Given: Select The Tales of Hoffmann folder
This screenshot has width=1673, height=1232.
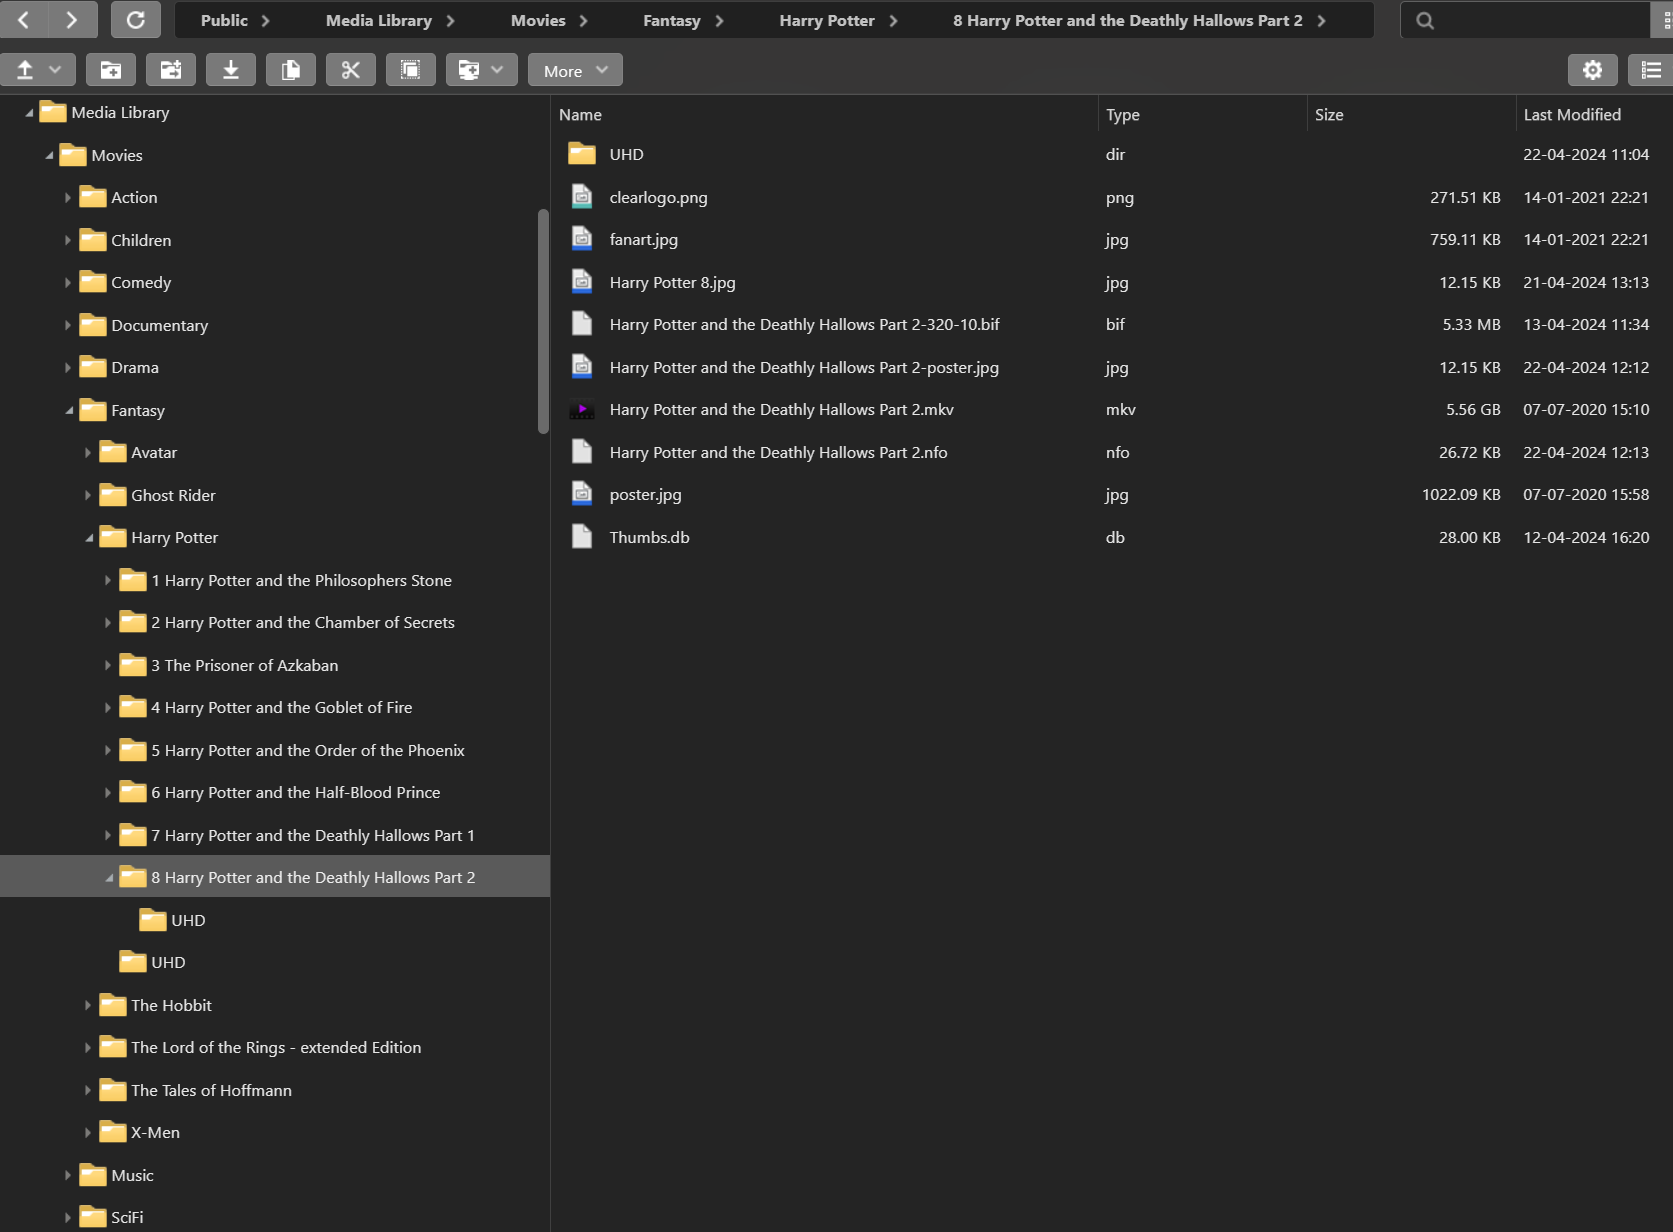Looking at the screenshot, I should (x=211, y=1090).
